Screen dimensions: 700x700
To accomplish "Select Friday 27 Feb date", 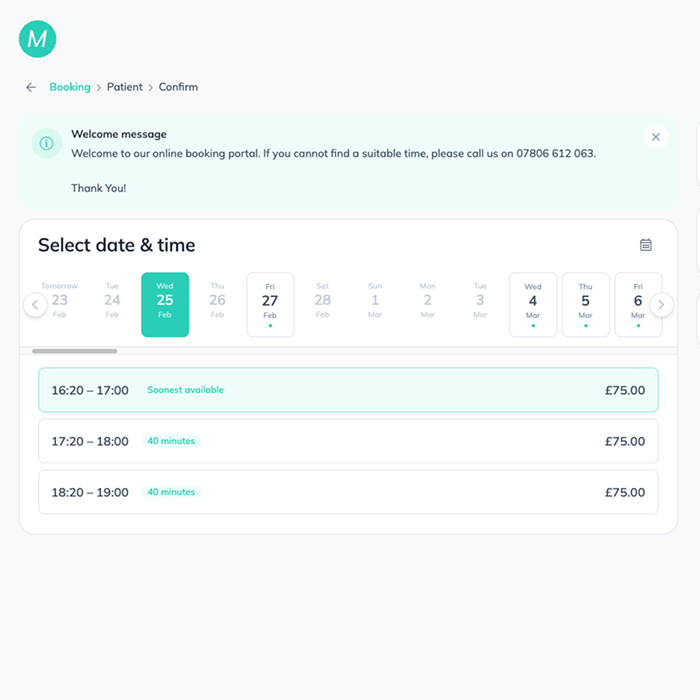I will 270,304.
